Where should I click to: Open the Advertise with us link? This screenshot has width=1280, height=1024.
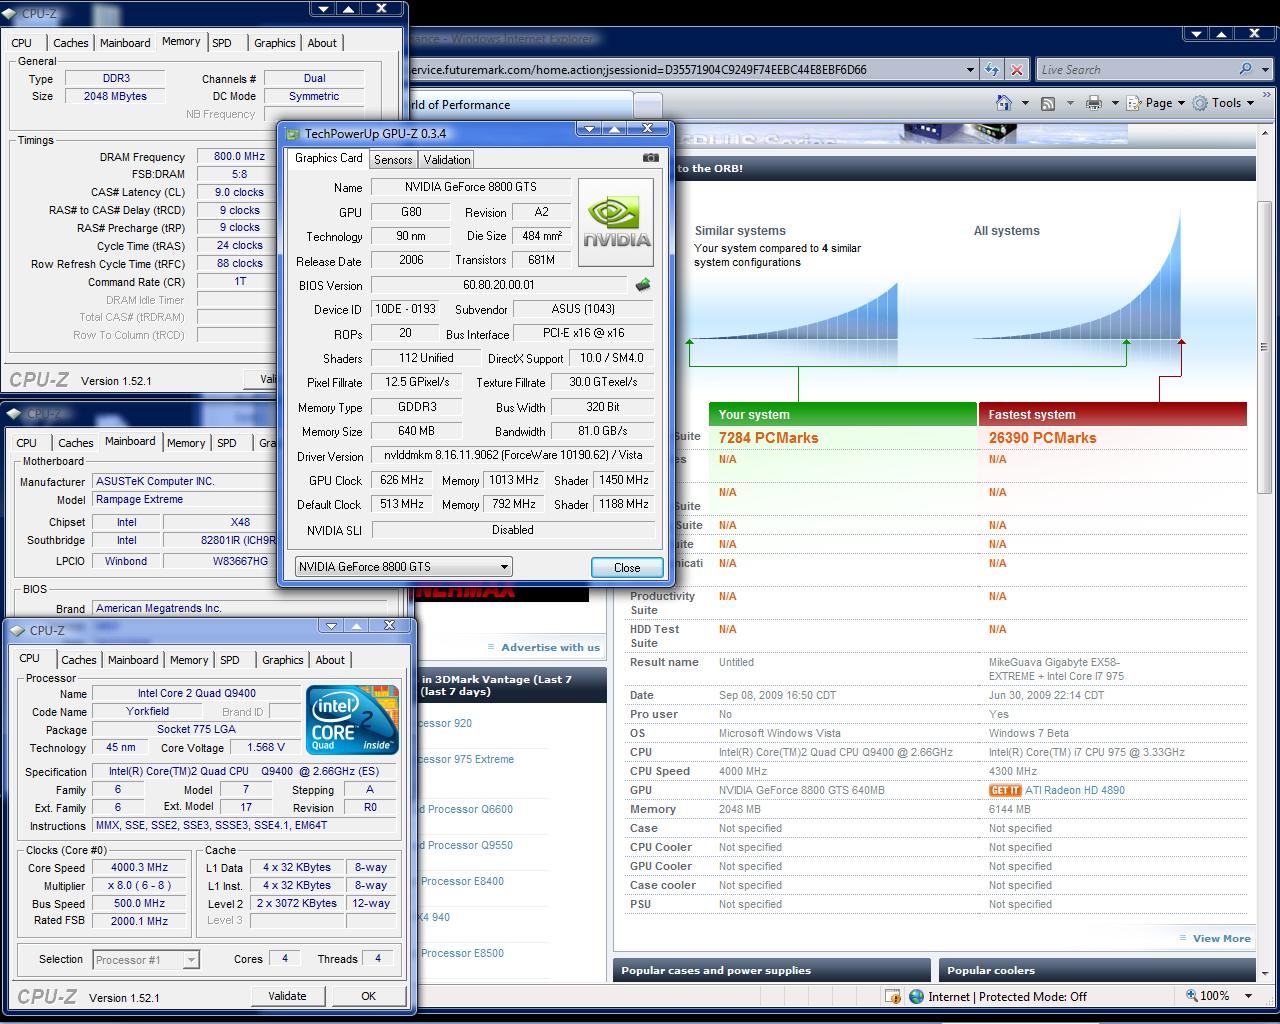(x=550, y=647)
